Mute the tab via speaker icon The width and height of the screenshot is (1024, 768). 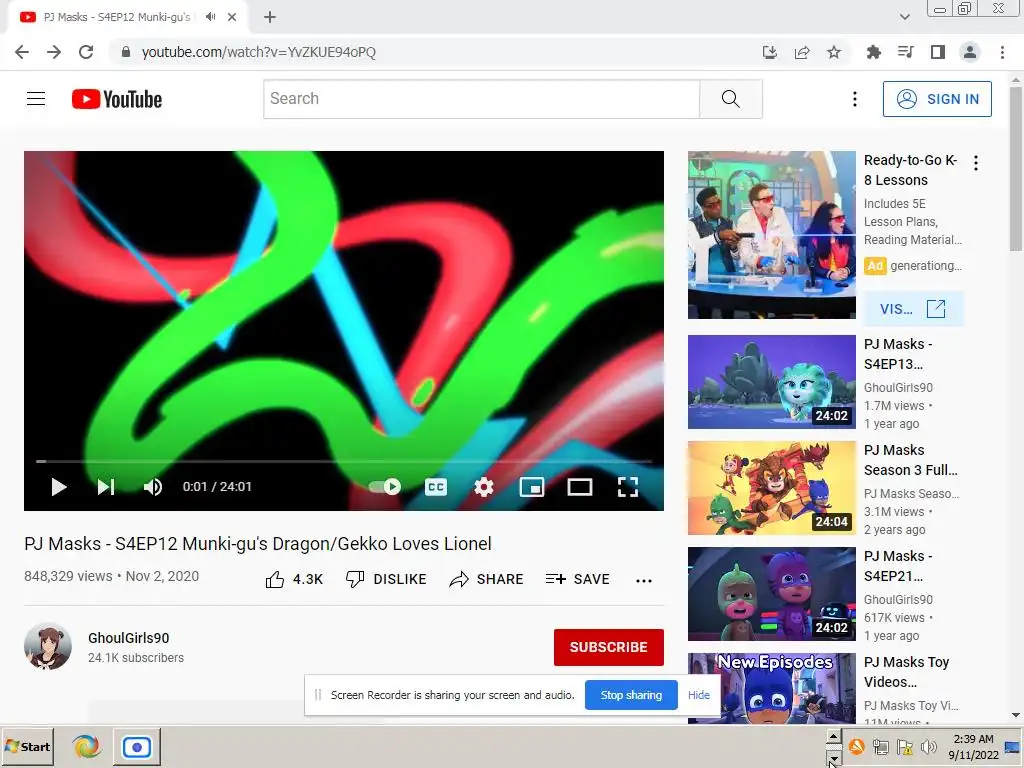tap(210, 17)
